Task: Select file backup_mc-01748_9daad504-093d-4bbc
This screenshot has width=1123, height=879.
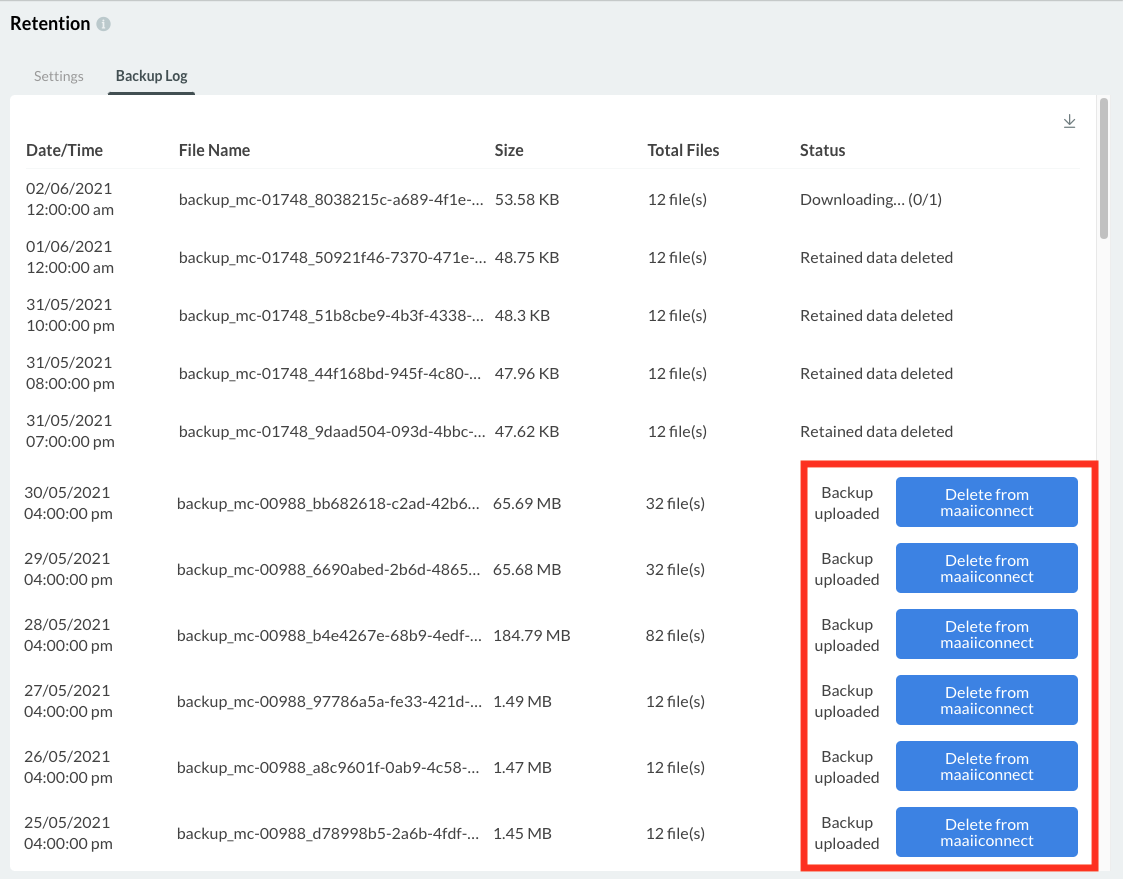Action: pyautogui.click(x=332, y=432)
